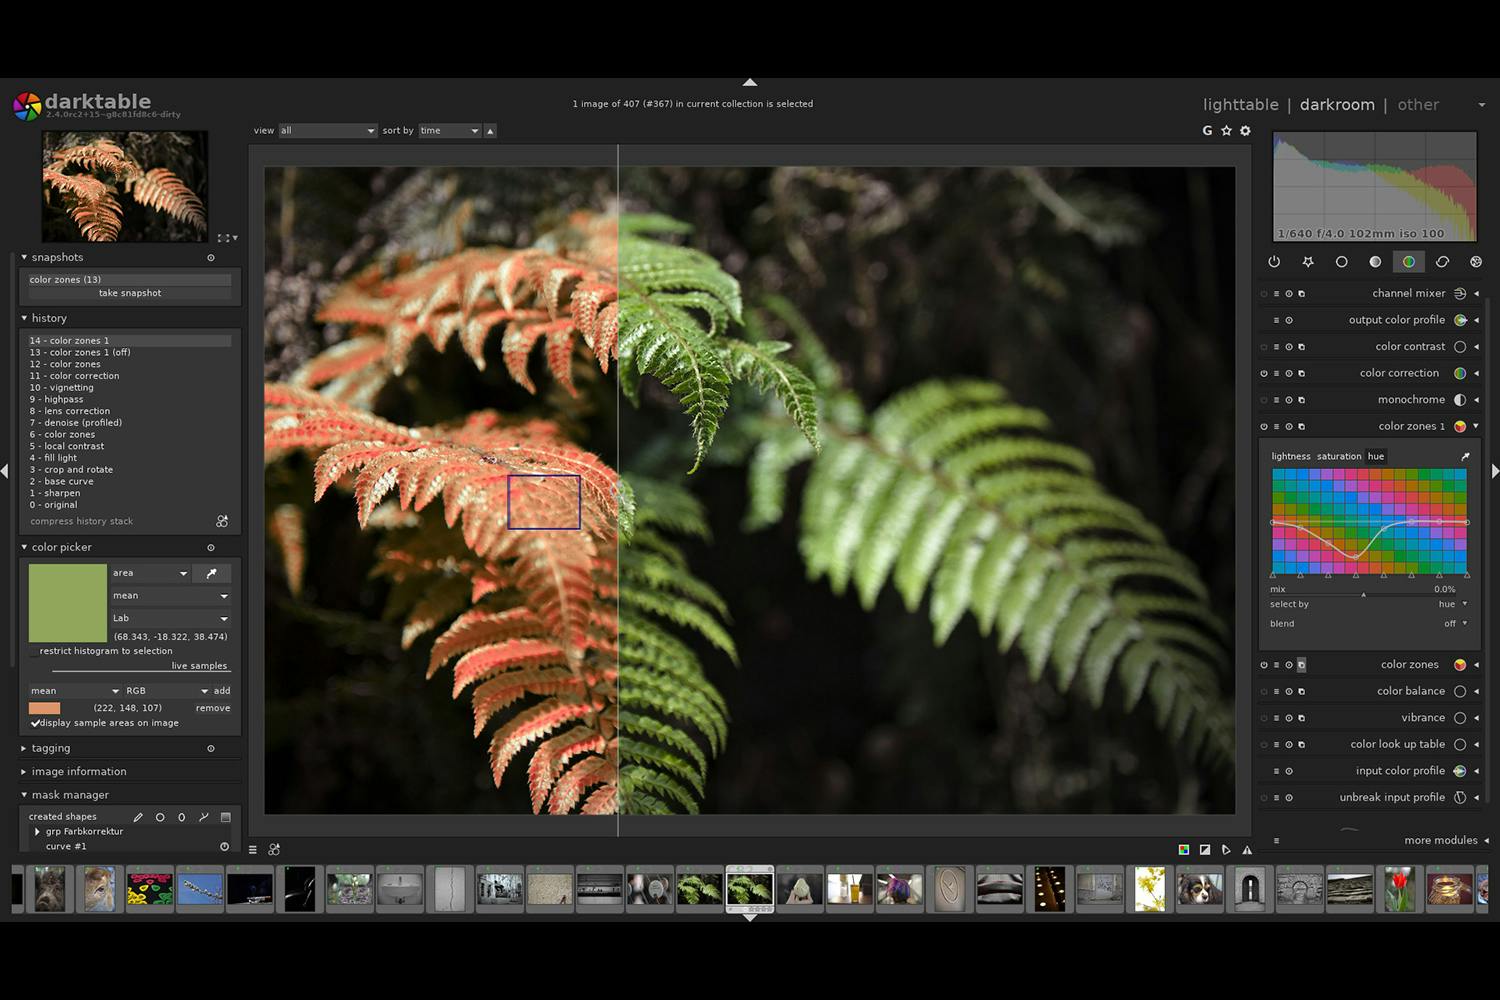Open the 'sort by' time dropdown
Image resolution: width=1500 pixels, height=1000 pixels.
click(x=449, y=130)
